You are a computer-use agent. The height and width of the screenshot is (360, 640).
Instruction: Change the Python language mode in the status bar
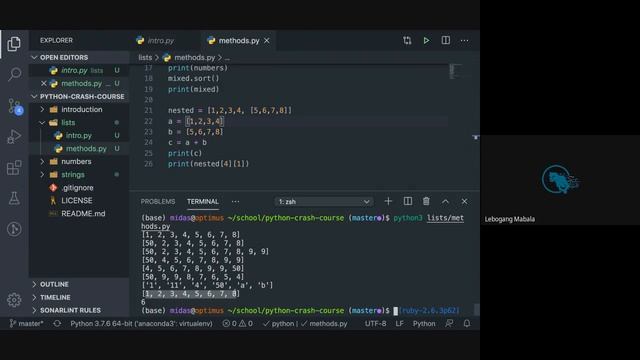(424, 323)
